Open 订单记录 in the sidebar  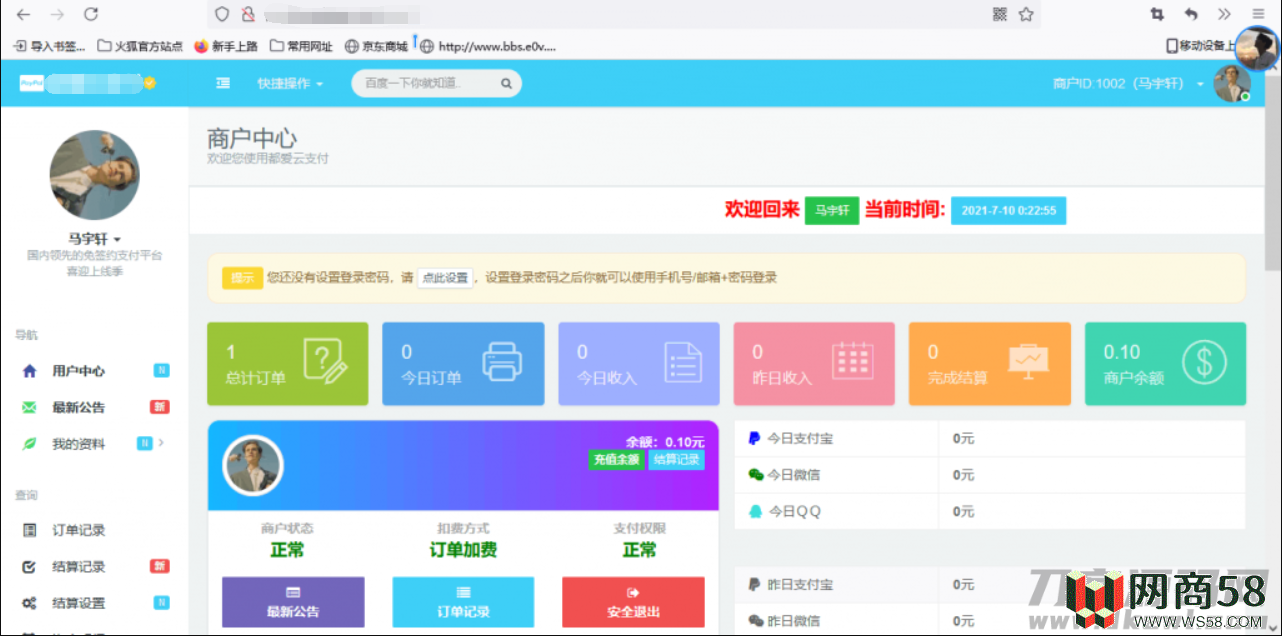[78, 530]
